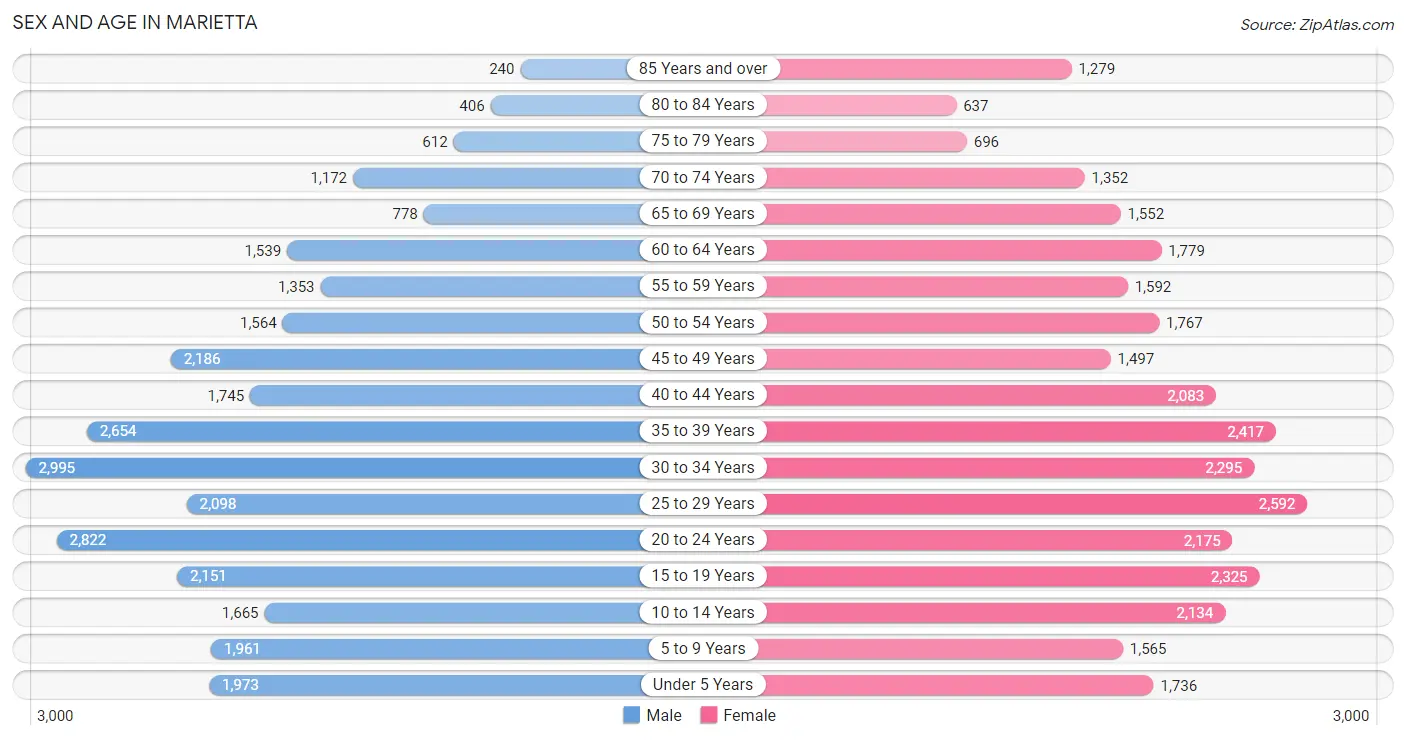Image resolution: width=1406 pixels, height=740 pixels.
Task: Click the Under 5 Years category label
Action: tap(703, 685)
